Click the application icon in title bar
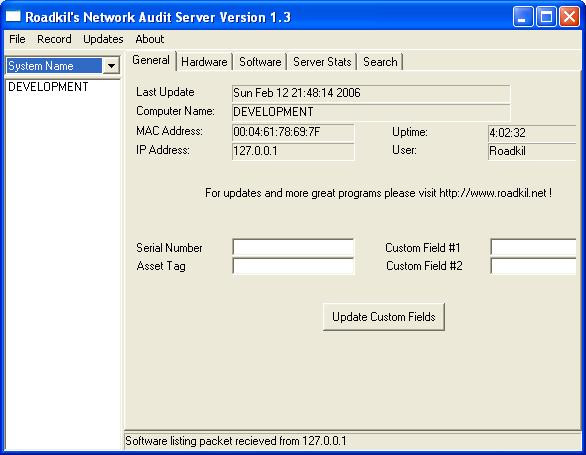 pos(13,16)
